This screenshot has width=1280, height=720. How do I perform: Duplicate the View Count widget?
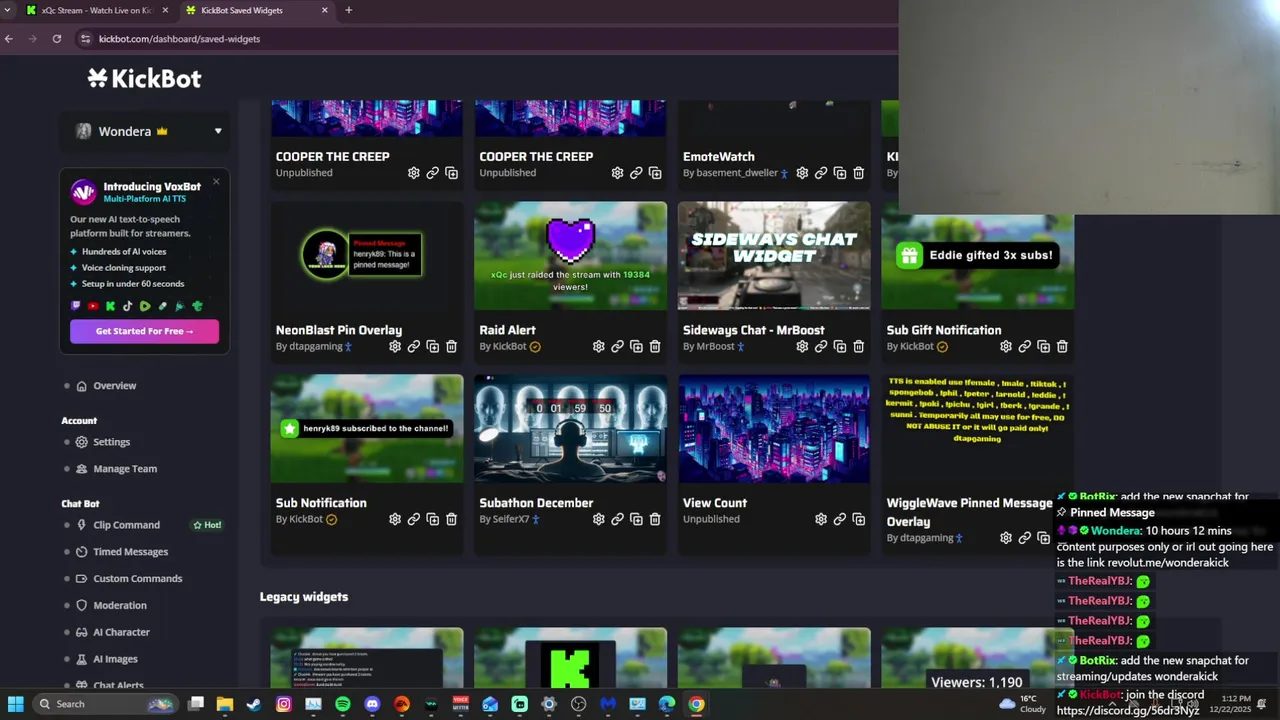[858, 519]
